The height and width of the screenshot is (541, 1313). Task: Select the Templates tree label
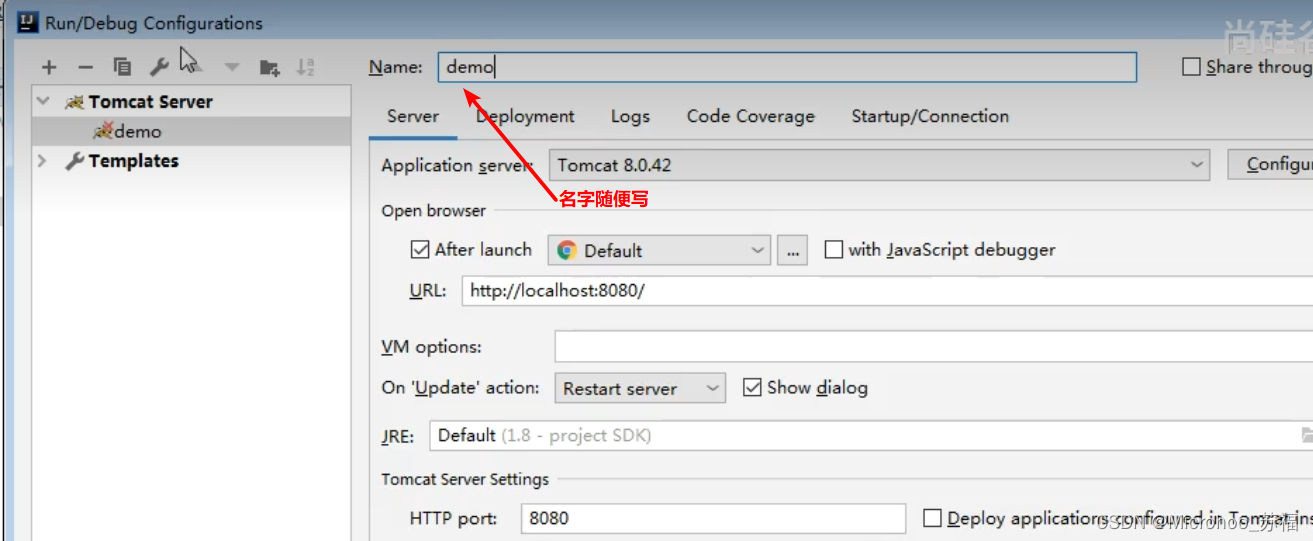133,160
